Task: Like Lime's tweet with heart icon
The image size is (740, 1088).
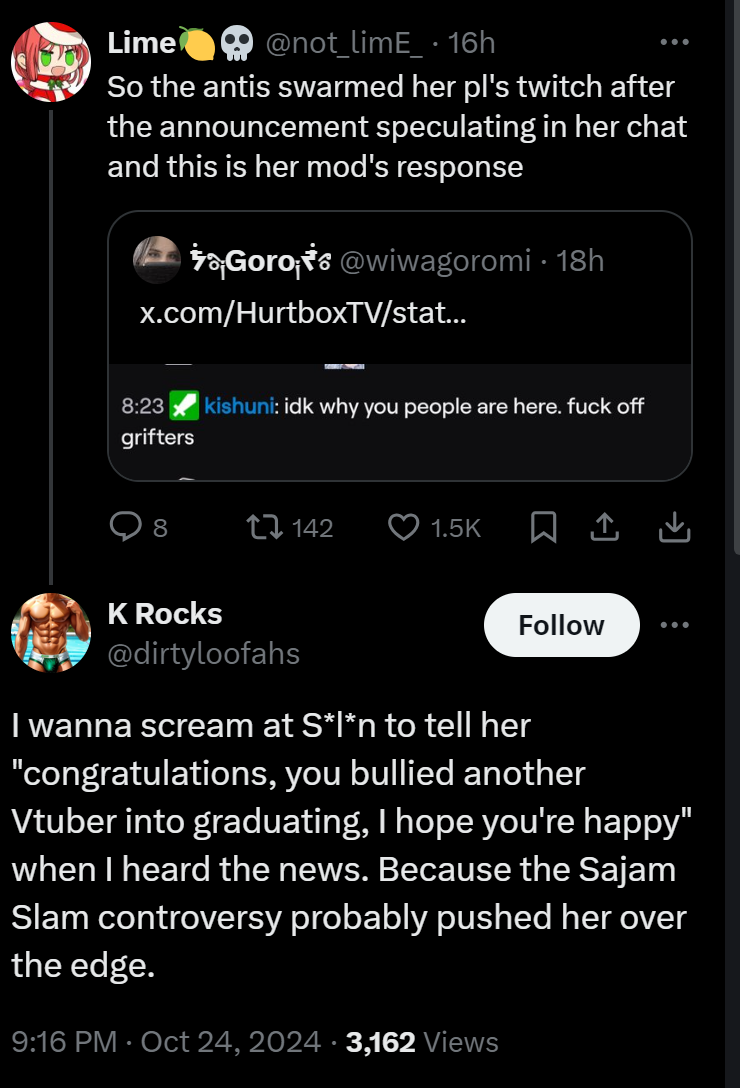Action: point(403,527)
